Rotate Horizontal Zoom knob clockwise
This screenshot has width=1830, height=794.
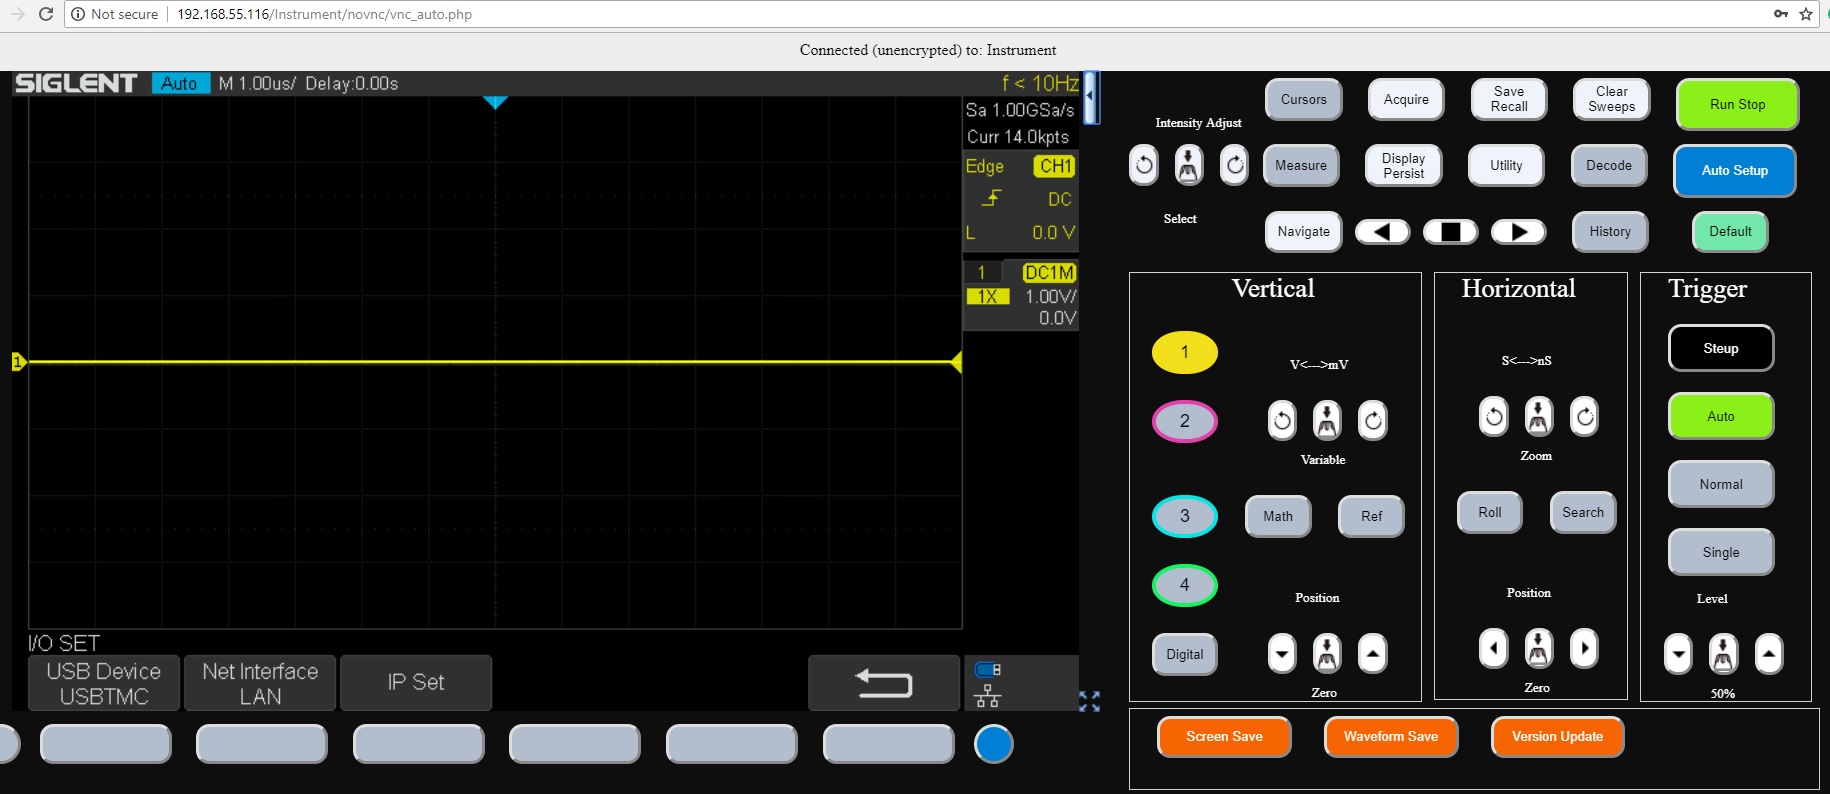coord(1584,417)
